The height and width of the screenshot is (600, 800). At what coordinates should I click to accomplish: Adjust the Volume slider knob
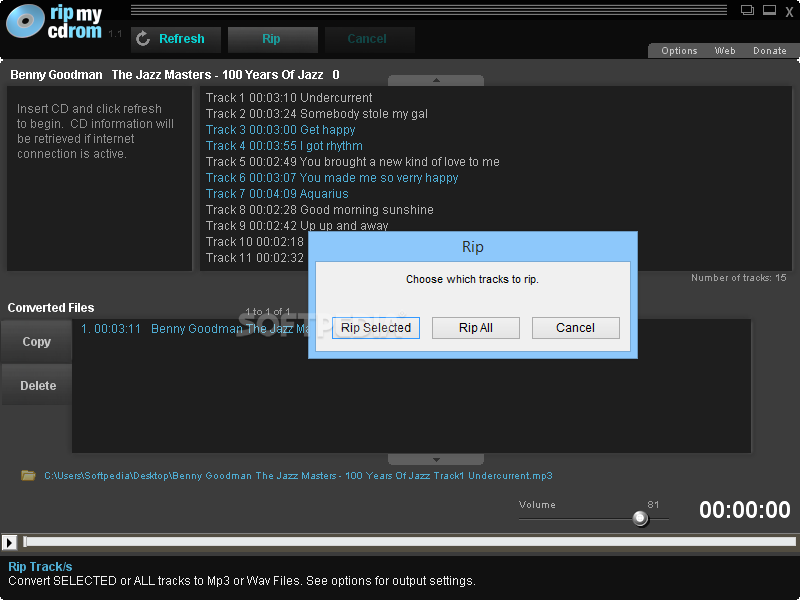(640, 519)
